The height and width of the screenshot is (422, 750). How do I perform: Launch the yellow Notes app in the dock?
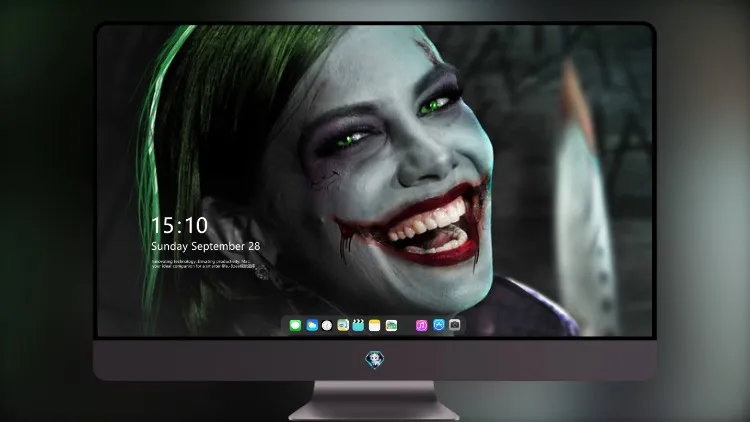tap(375, 325)
